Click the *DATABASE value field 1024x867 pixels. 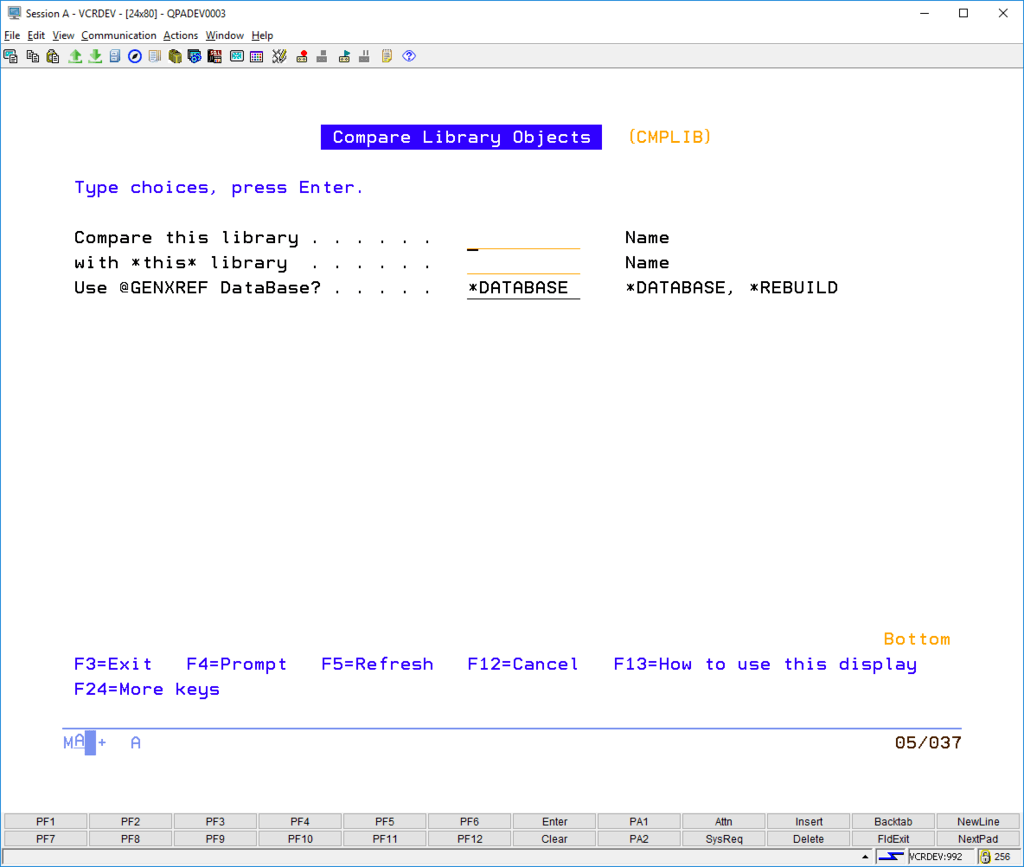[523, 288]
